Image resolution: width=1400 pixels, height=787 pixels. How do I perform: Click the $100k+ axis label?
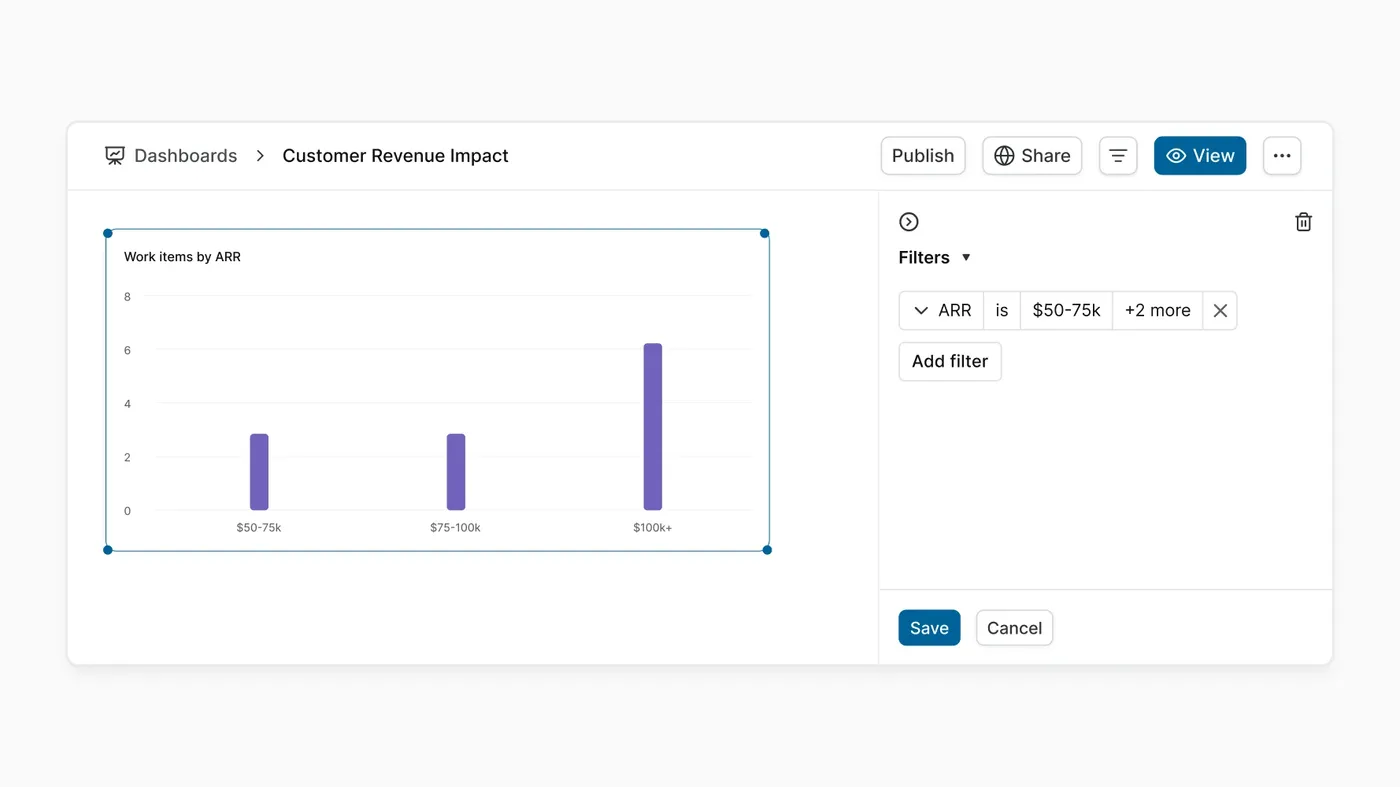652,527
